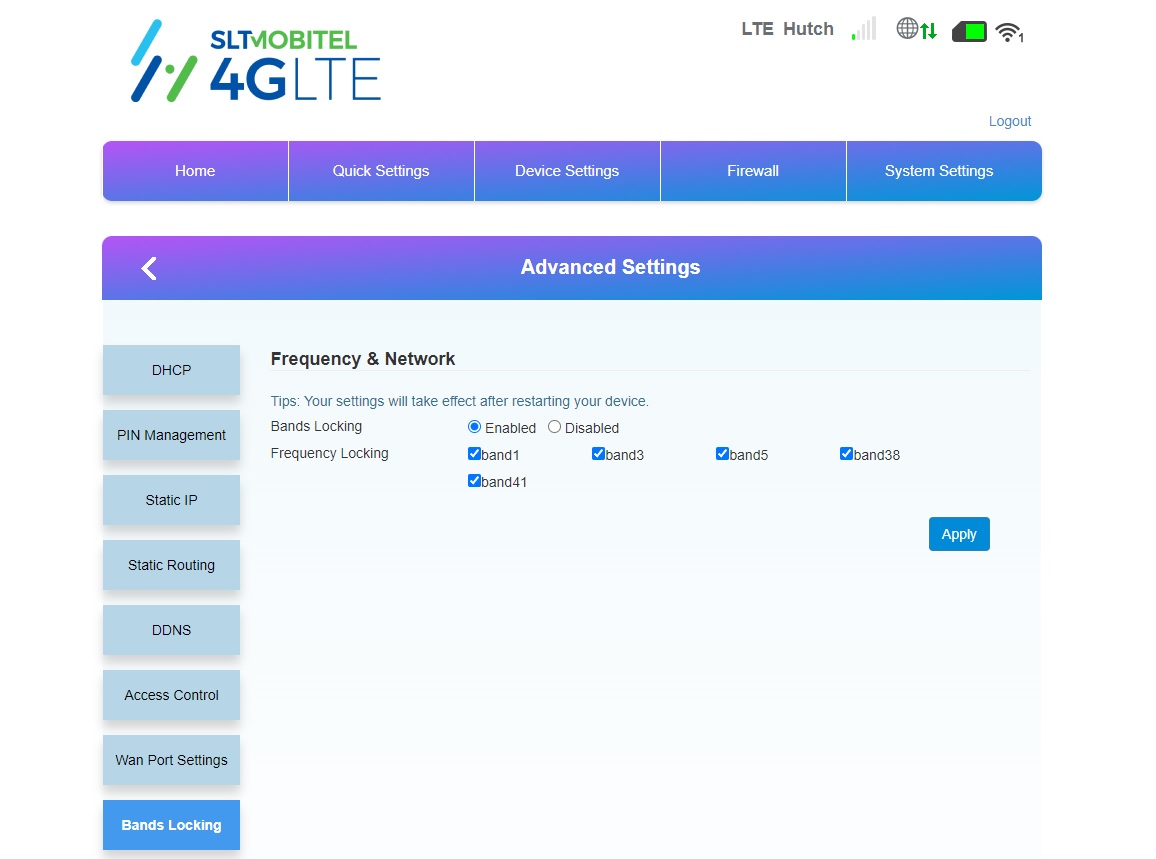Screen dimensions: 1156x859
Task: Click the Bands Locking field label
Action: pyautogui.click(x=316, y=426)
